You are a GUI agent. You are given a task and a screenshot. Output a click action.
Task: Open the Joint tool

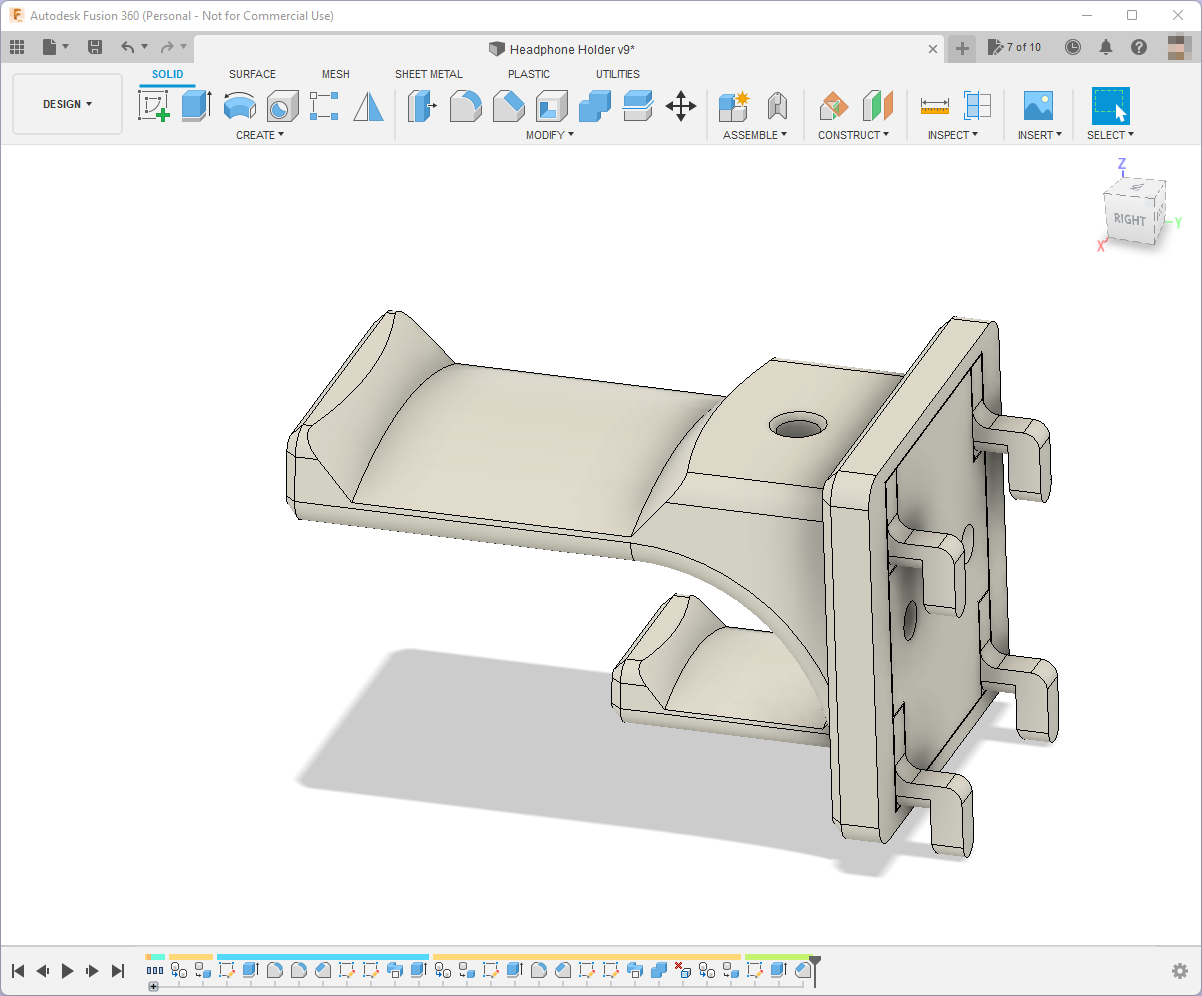[777, 105]
